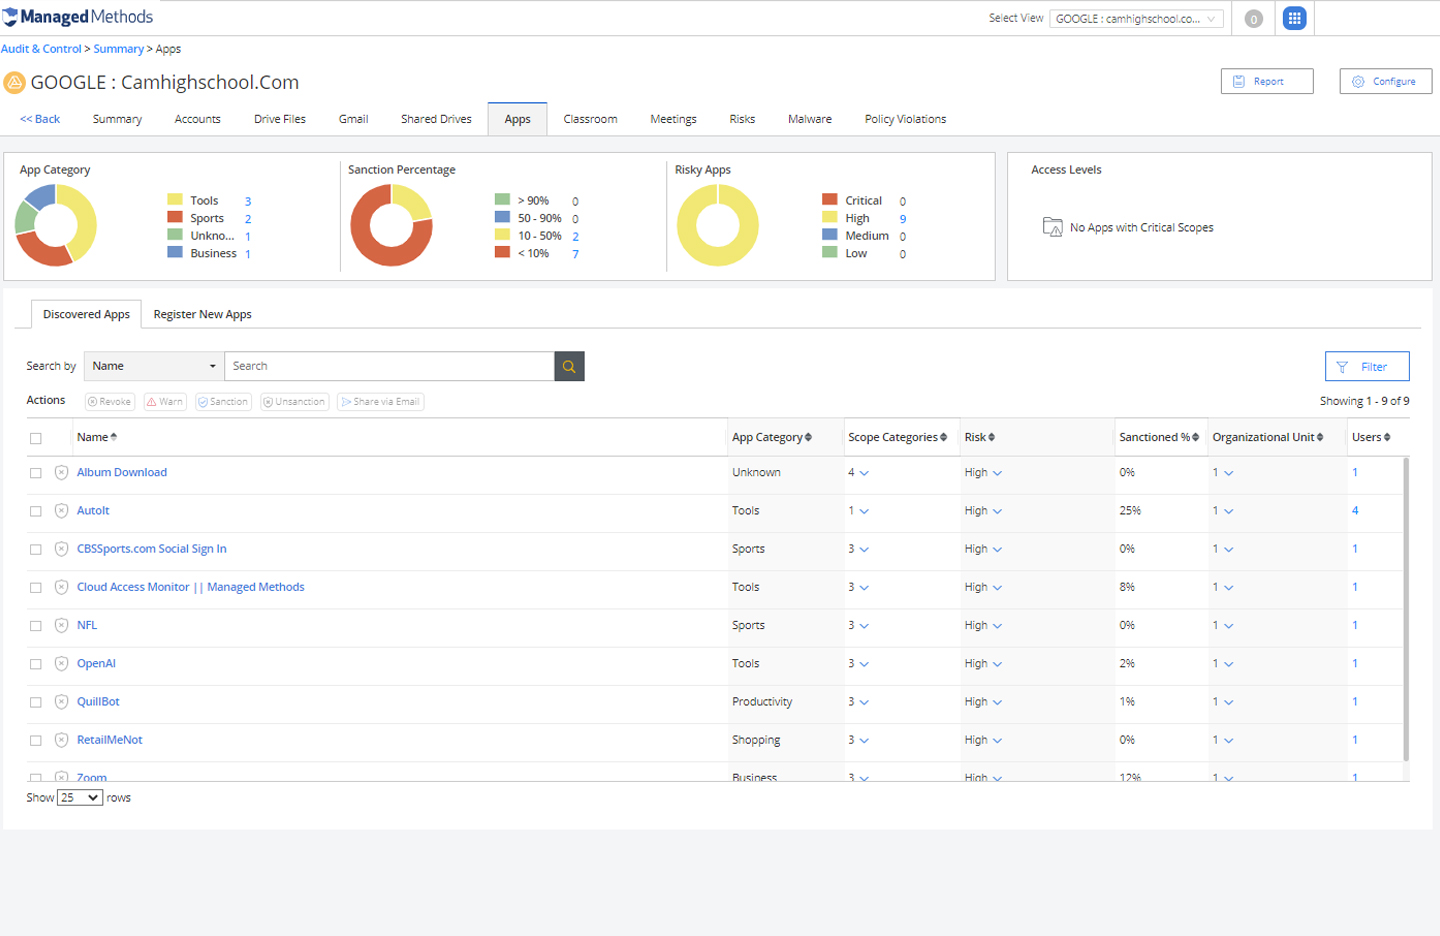
Task: Check the QuillBot row checkbox
Action: click(36, 702)
